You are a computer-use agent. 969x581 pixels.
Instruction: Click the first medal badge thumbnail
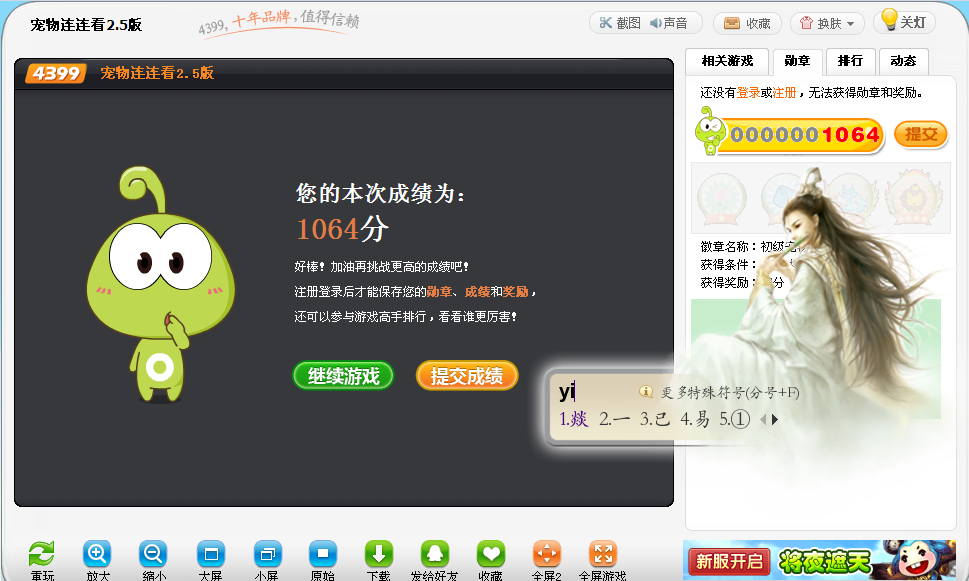722,198
